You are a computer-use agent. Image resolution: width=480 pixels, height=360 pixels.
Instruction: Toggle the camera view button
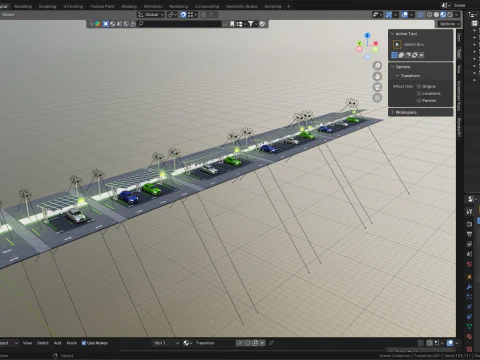pyautogui.click(x=377, y=87)
